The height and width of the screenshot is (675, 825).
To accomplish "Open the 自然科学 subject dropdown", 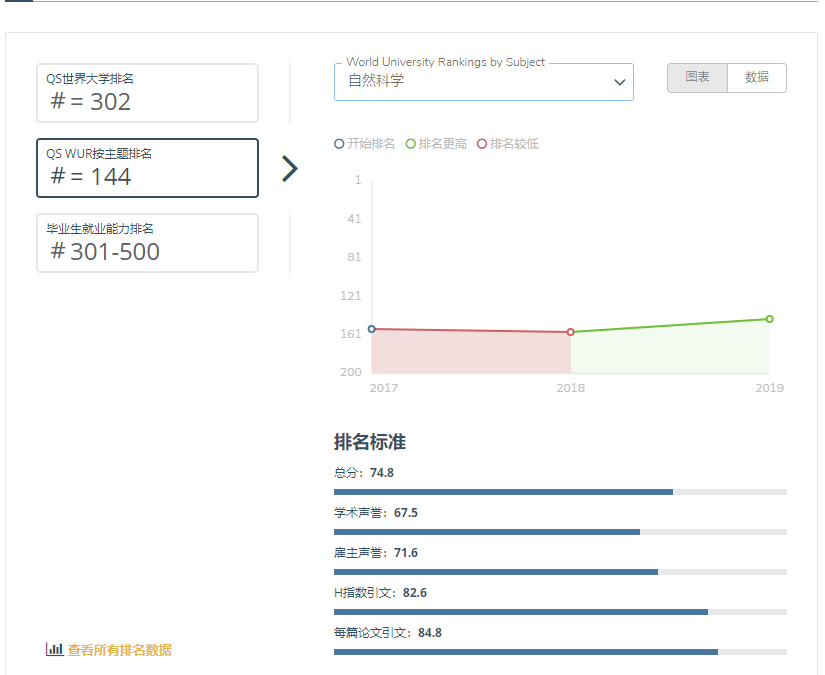I will tap(483, 82).
